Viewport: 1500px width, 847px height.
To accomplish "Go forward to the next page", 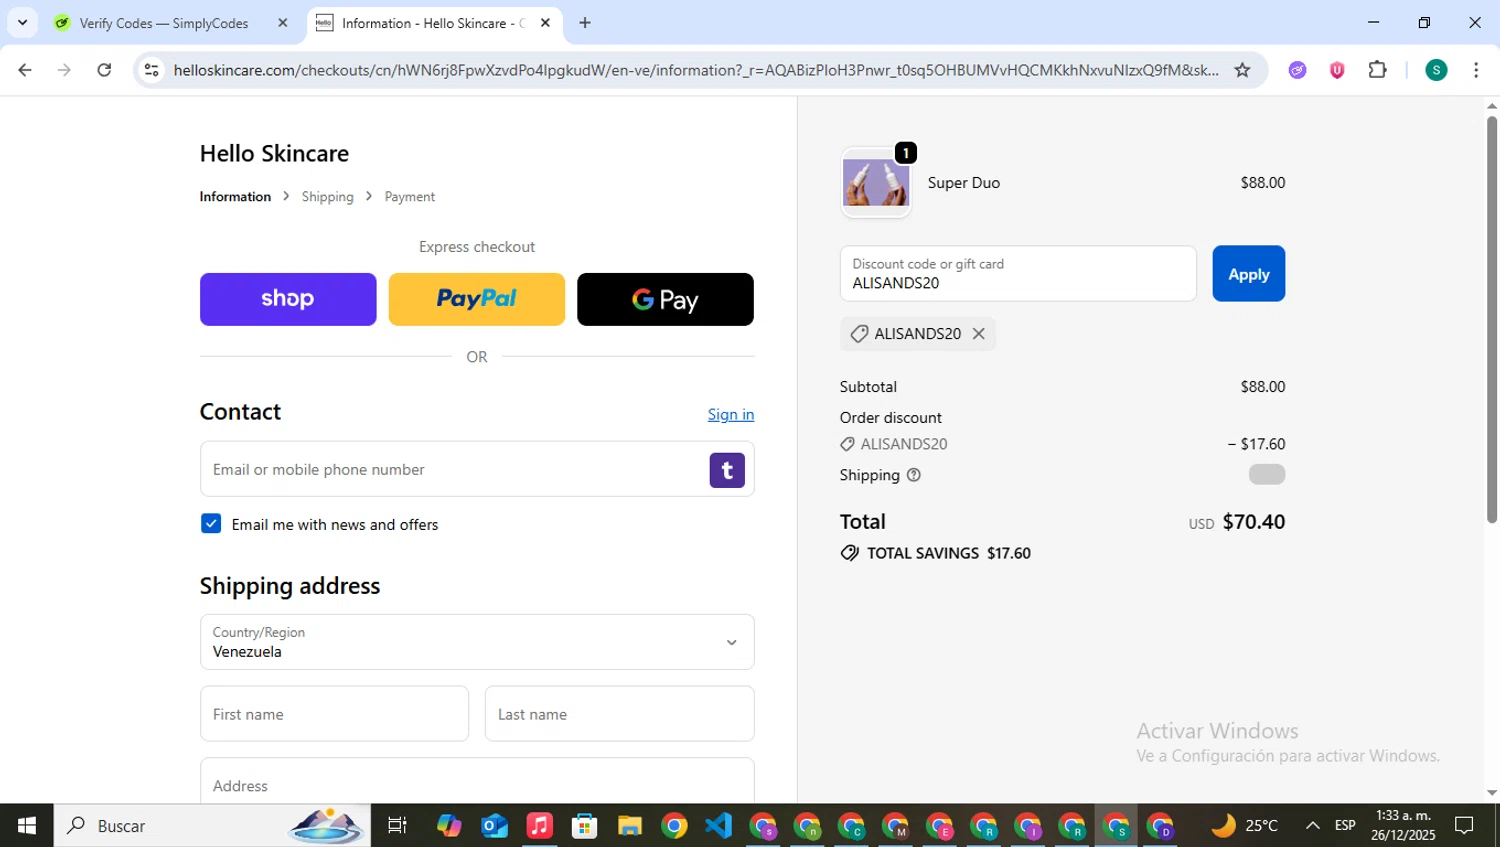I will (x=64, y=70).
